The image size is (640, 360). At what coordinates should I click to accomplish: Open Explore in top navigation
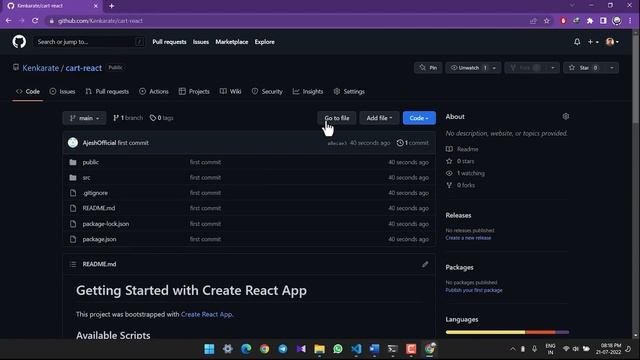[x=264, y=42]
